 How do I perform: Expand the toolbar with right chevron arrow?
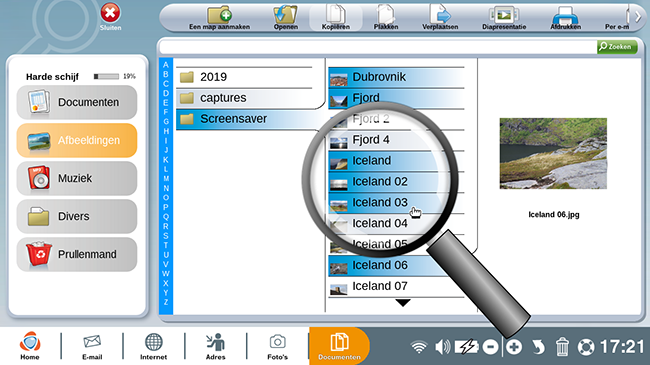(x=638, y=17)
